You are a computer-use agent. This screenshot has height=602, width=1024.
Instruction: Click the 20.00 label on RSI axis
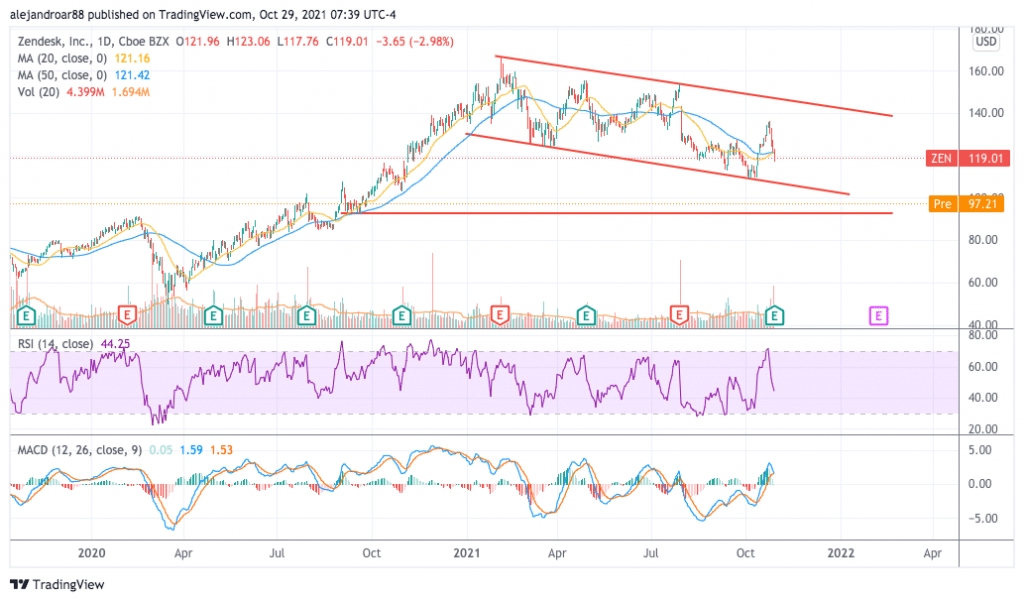pyautogui.click(x=982, y=429)
